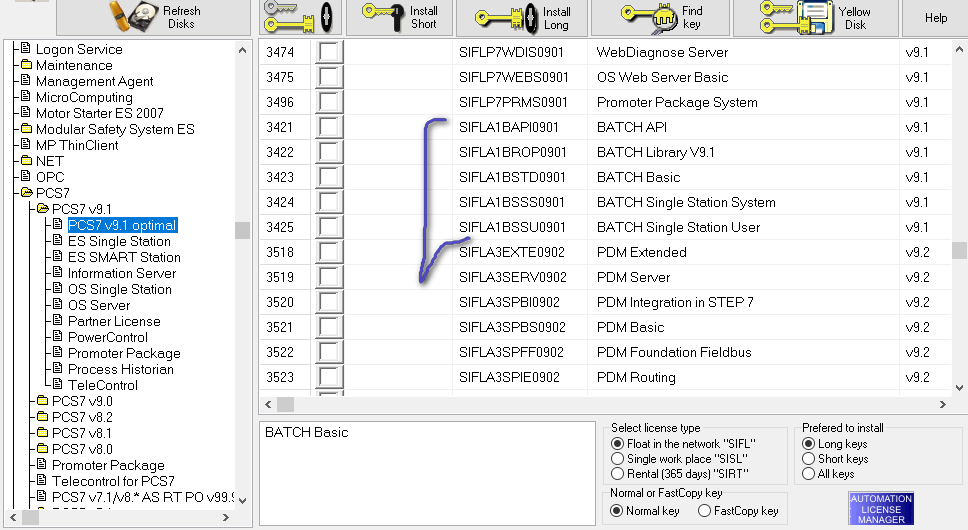This screenshot has height=530, width=968.
Task: Select Process Historian item
Action: (x=121, y=370)
